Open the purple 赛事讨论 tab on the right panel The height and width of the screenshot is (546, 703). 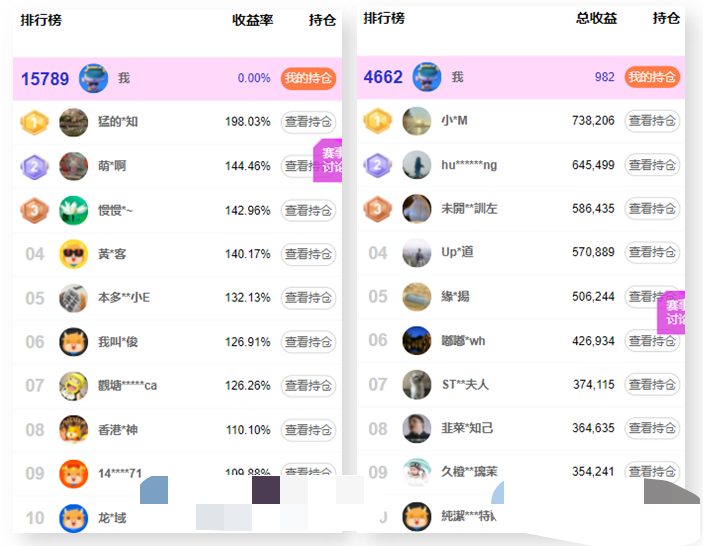[675, 312]
